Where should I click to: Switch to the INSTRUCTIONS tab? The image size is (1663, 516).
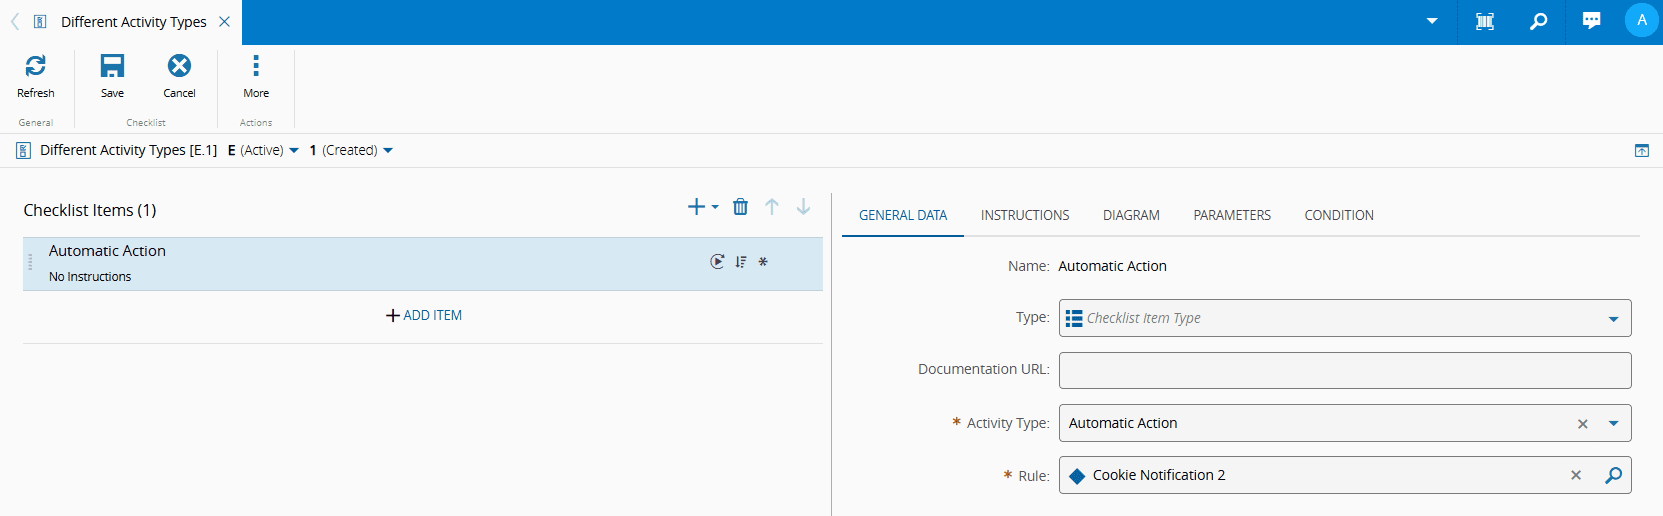1025,215
